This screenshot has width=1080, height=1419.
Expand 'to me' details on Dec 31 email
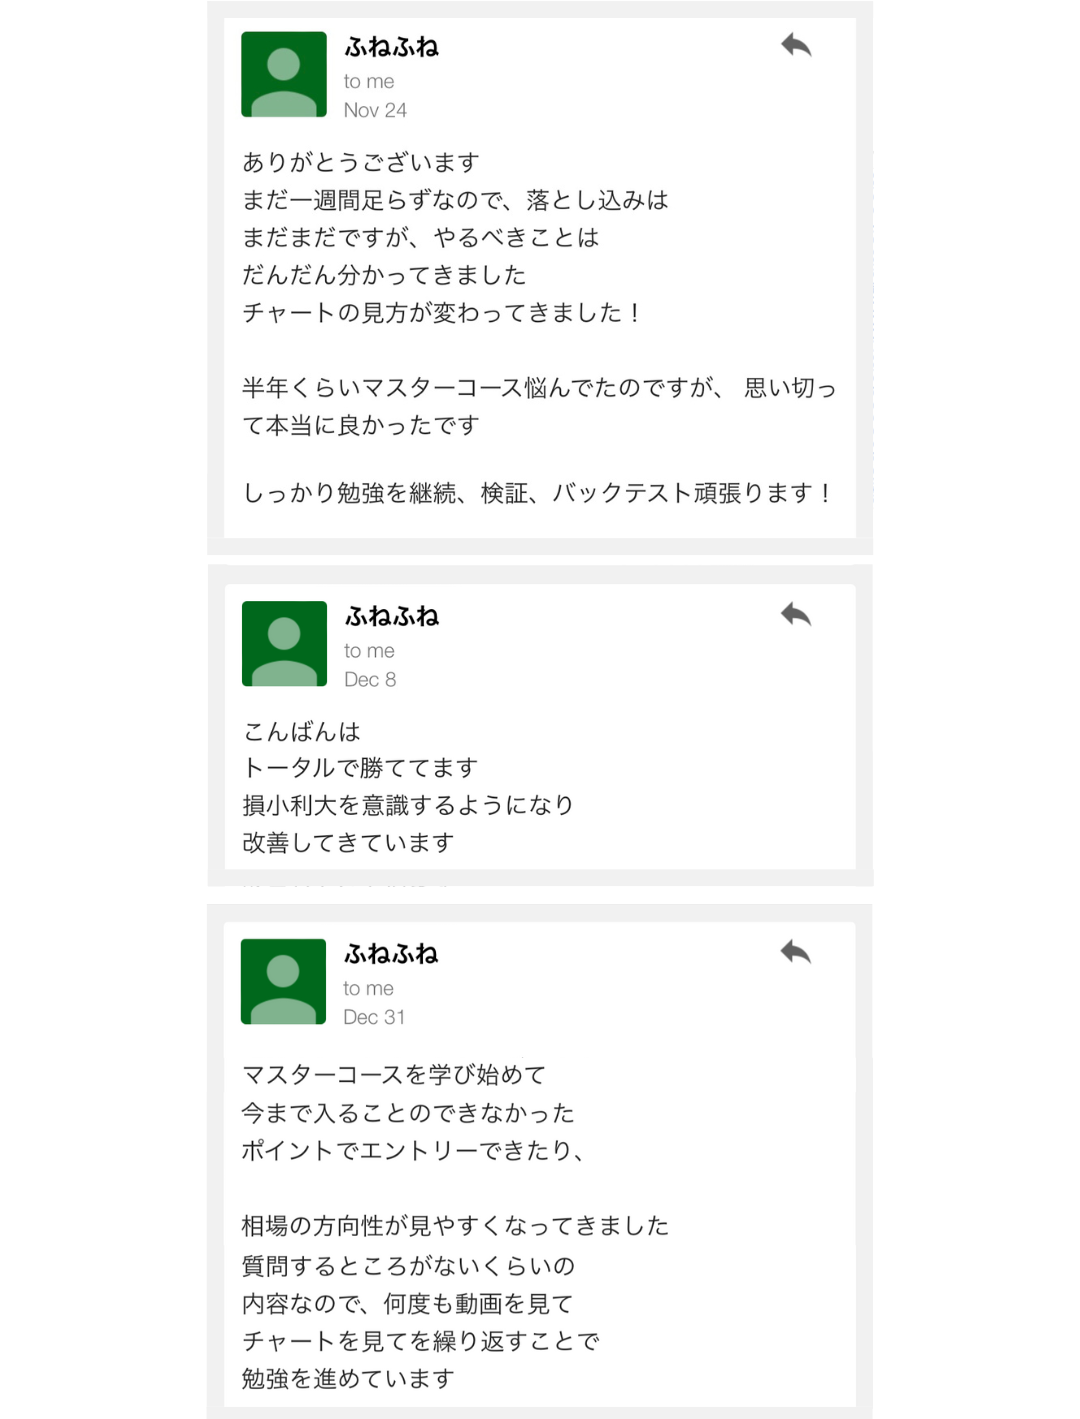368,989
